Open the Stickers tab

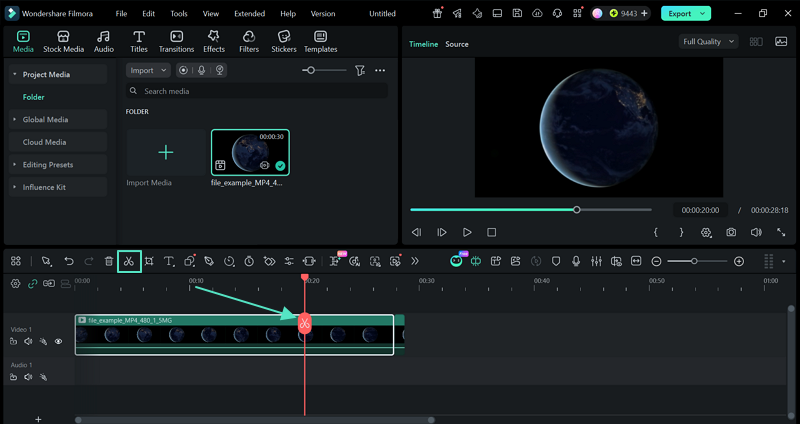pos(284,41)
